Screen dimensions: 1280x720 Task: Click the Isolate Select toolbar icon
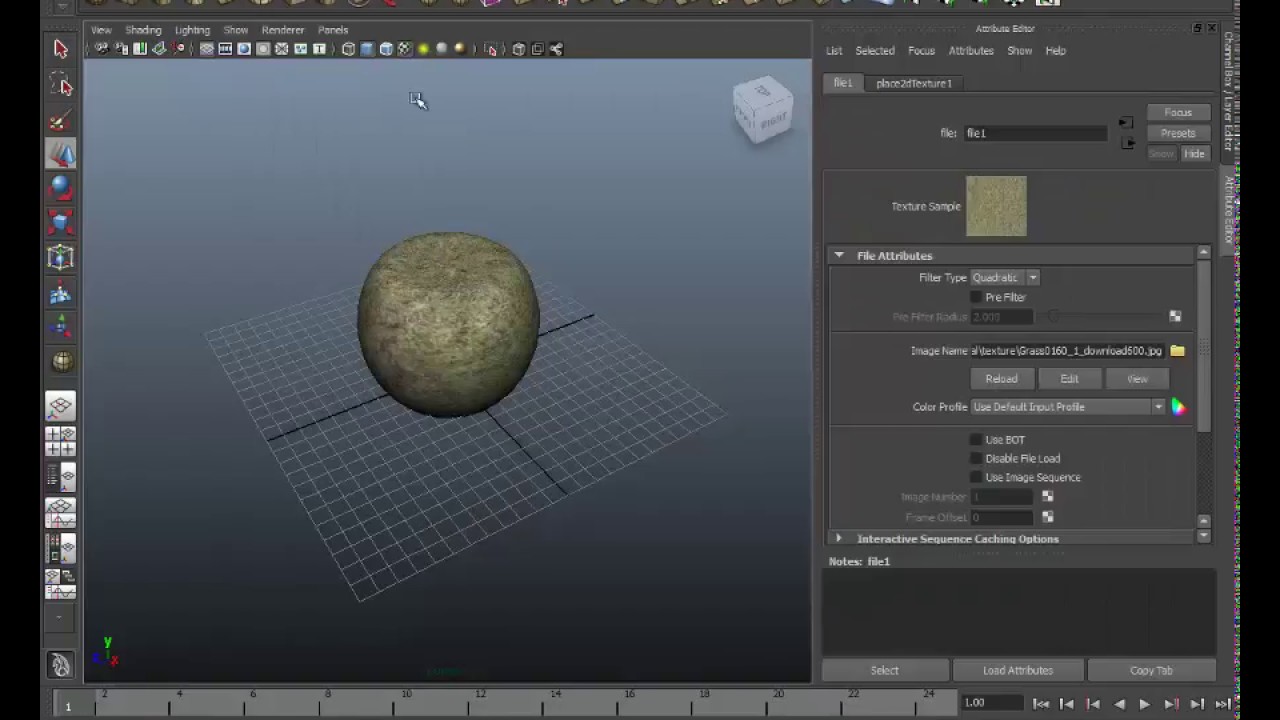pos(490,49)
